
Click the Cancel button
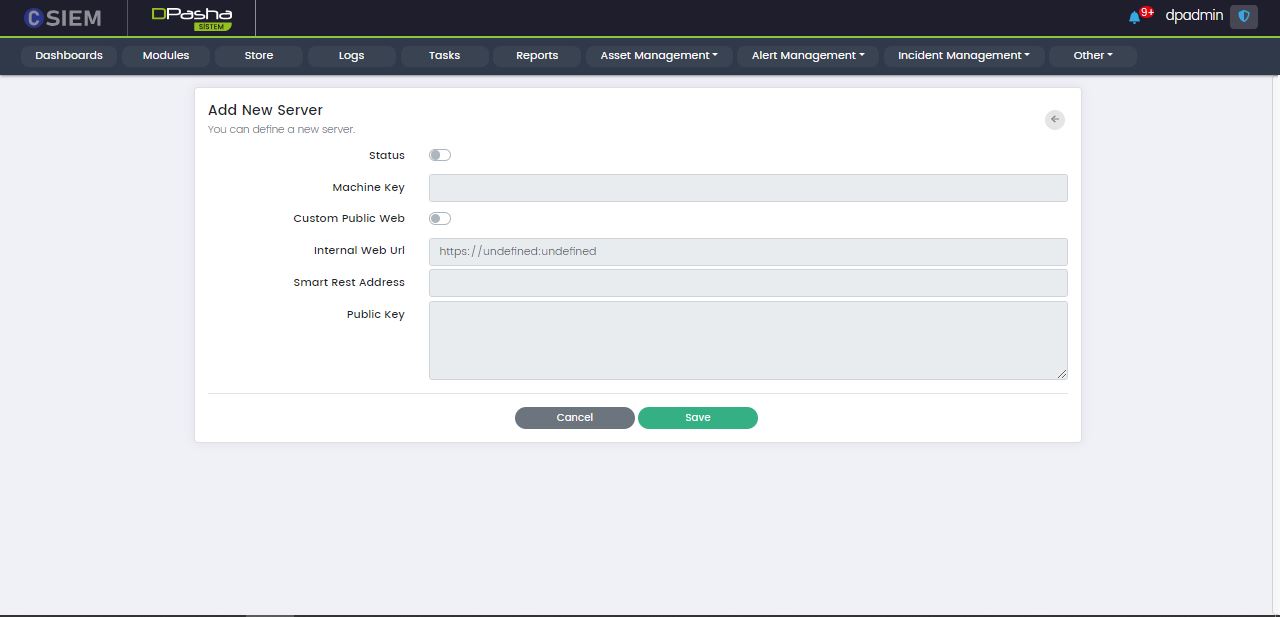pos(574,418)
